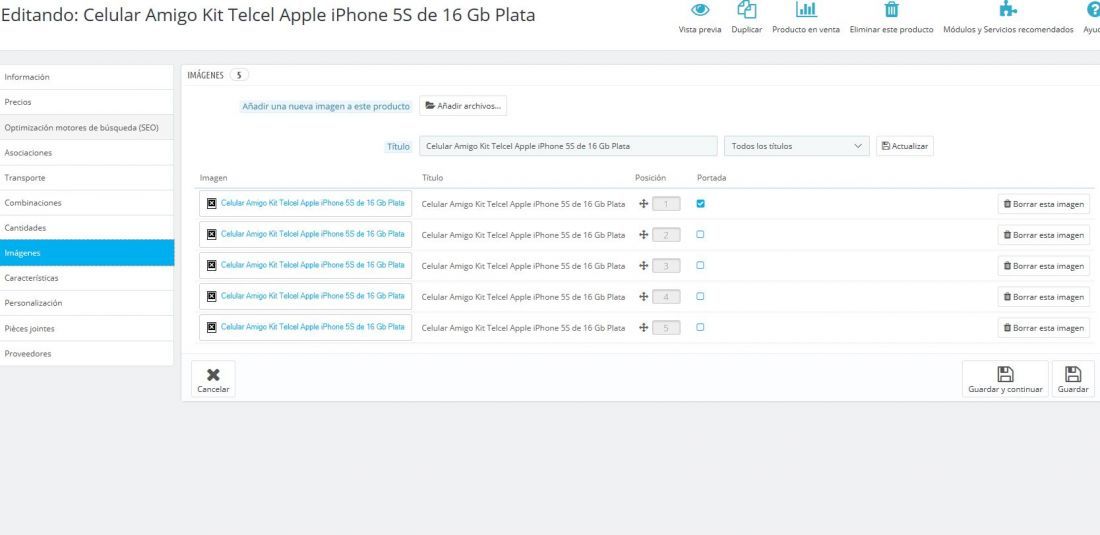
Task: Open the Cantidades tab
Action: pyautogui.click(x=86, y=228)
